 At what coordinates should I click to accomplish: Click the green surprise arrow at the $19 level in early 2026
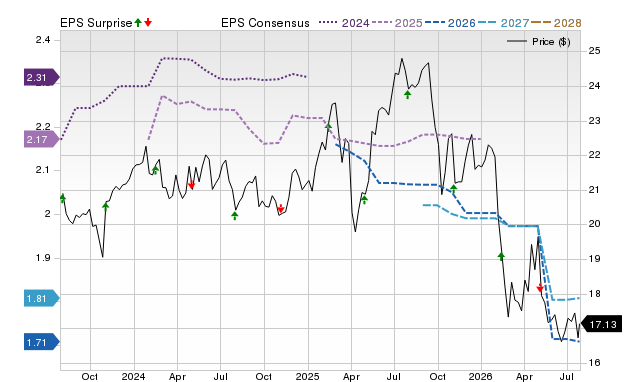coord(501,256)
